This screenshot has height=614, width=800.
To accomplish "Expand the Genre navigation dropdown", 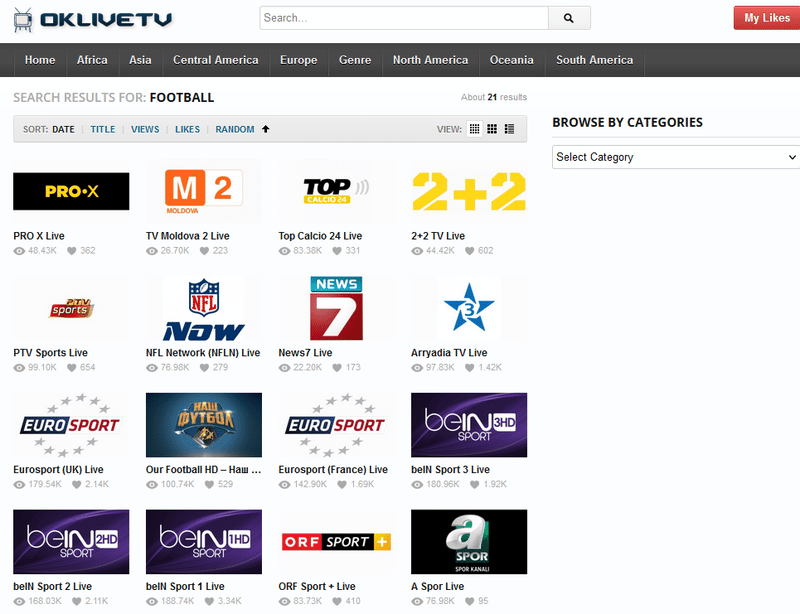I will pyautogui.click(x=355, y=60).
